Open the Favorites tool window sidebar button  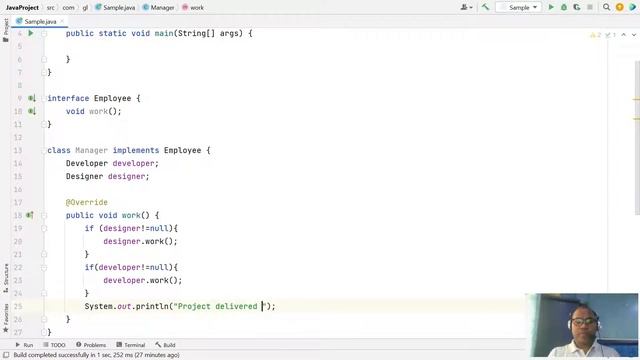click(6, 318)
